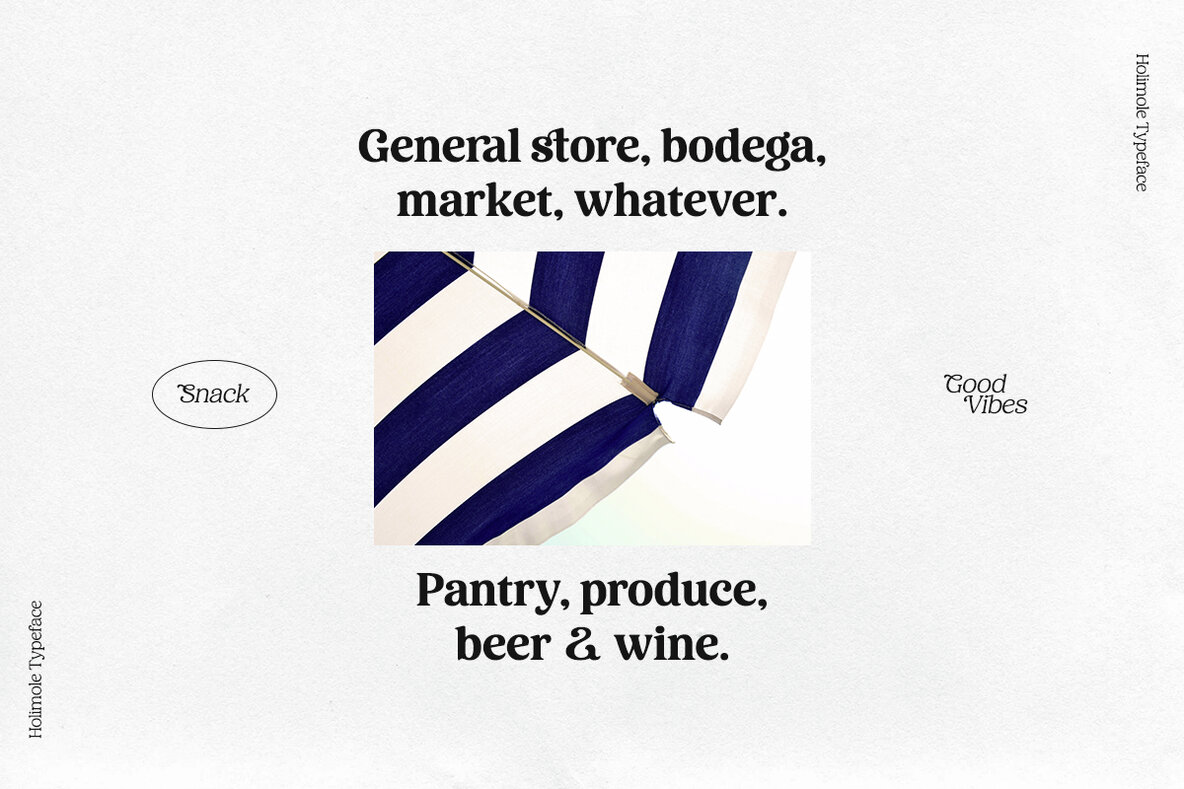Select the striped umbrella photo
The height and width of the screenshot is (789, 1184).
tap(592, 398)
